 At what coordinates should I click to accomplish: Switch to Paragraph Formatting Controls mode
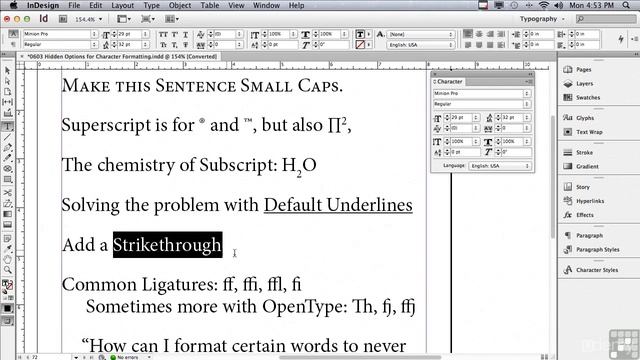click(x=13, y=44)
